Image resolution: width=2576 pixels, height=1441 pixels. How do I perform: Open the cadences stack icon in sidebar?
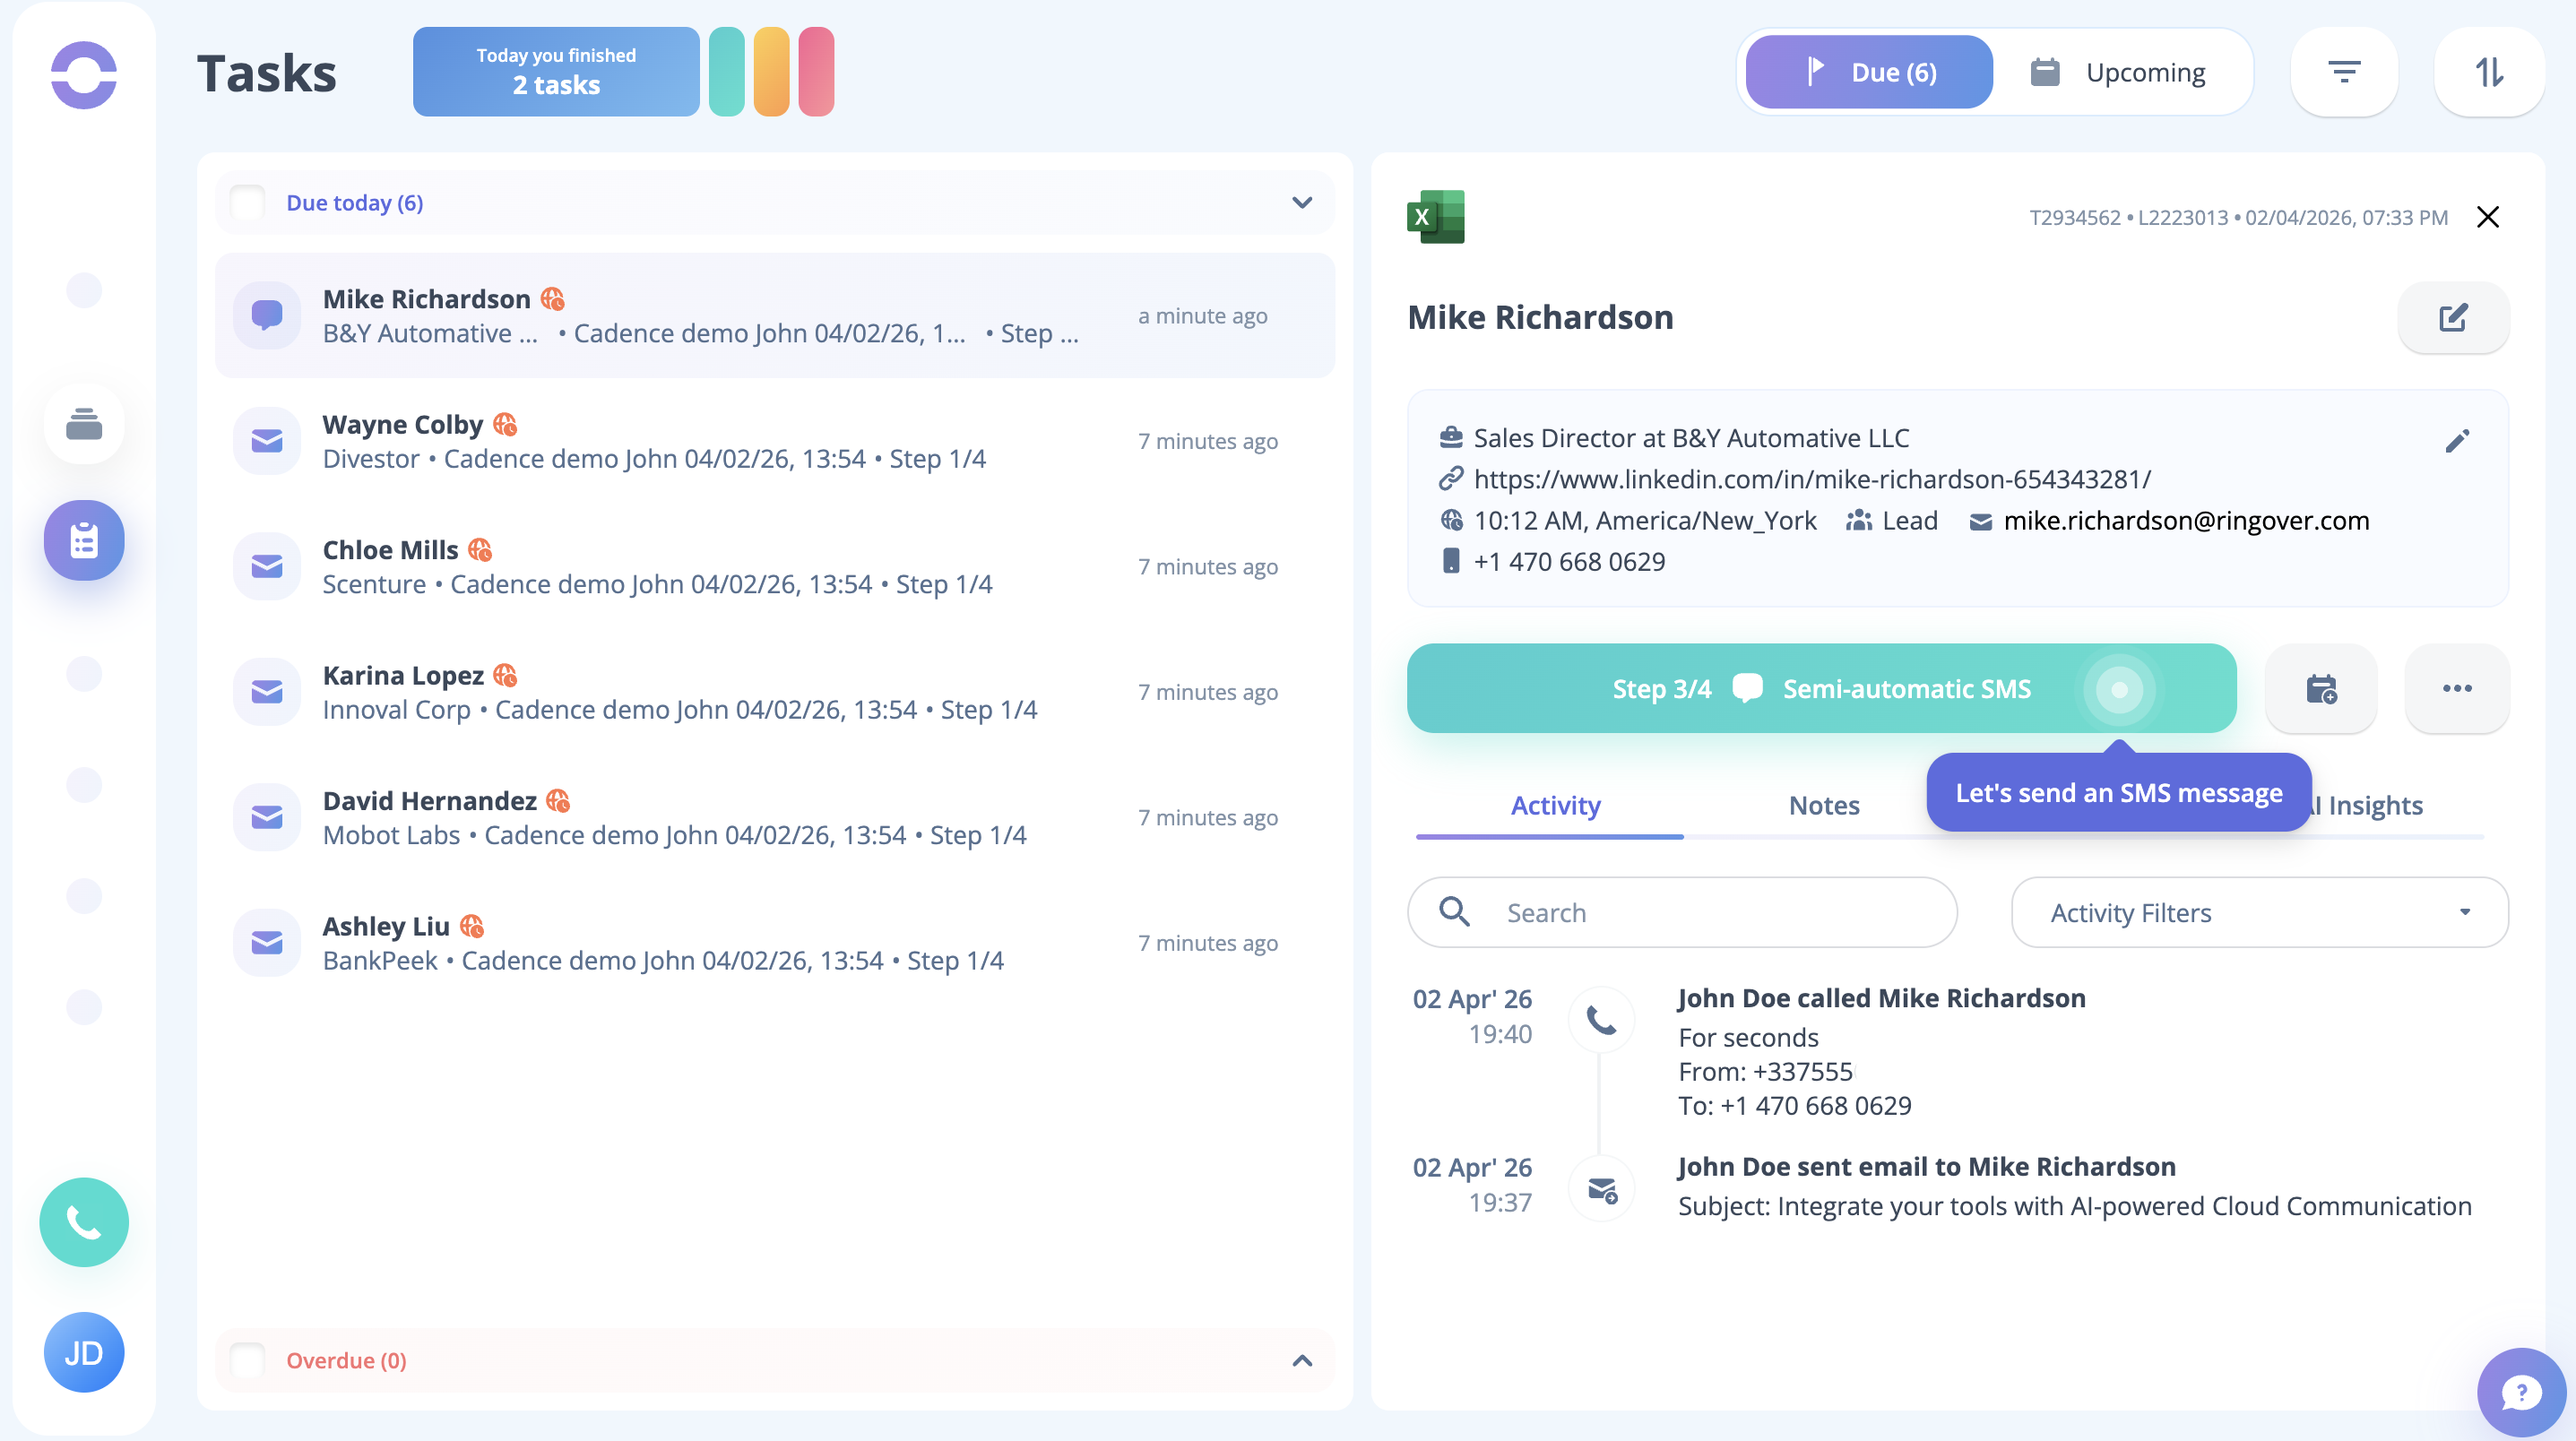[84, 424]
